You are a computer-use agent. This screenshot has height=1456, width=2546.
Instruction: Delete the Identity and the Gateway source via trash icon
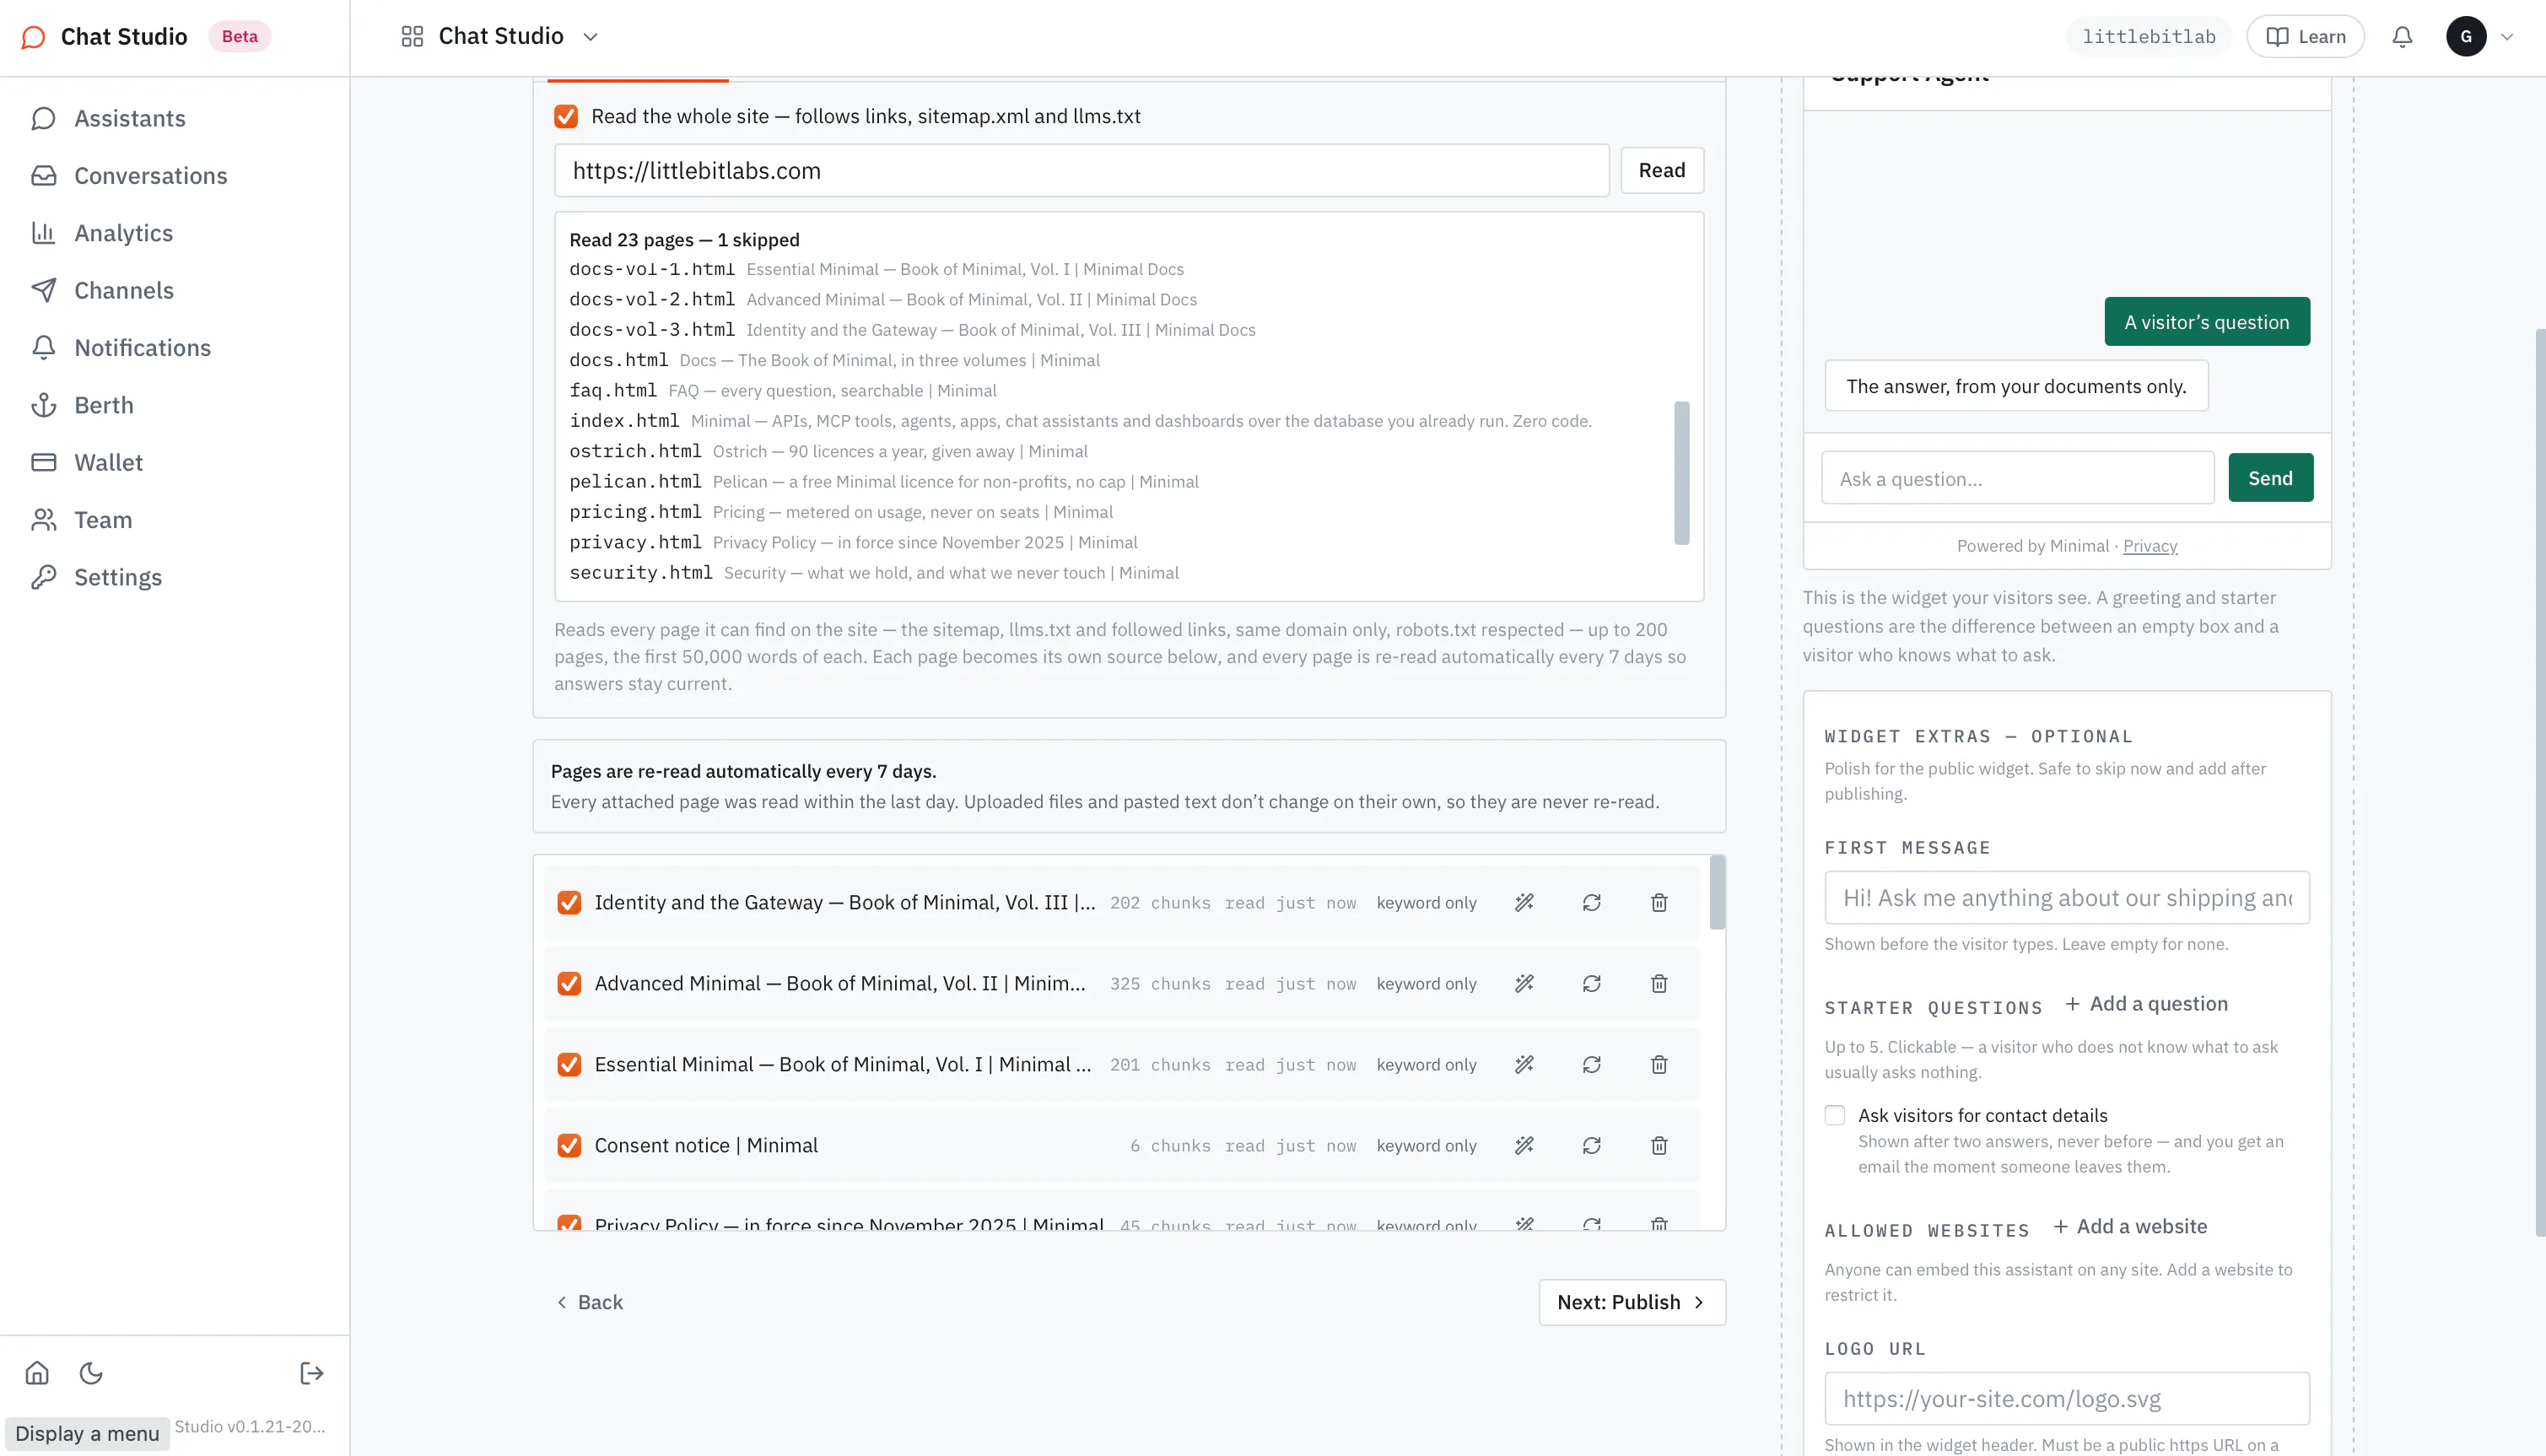(1659, 902)
